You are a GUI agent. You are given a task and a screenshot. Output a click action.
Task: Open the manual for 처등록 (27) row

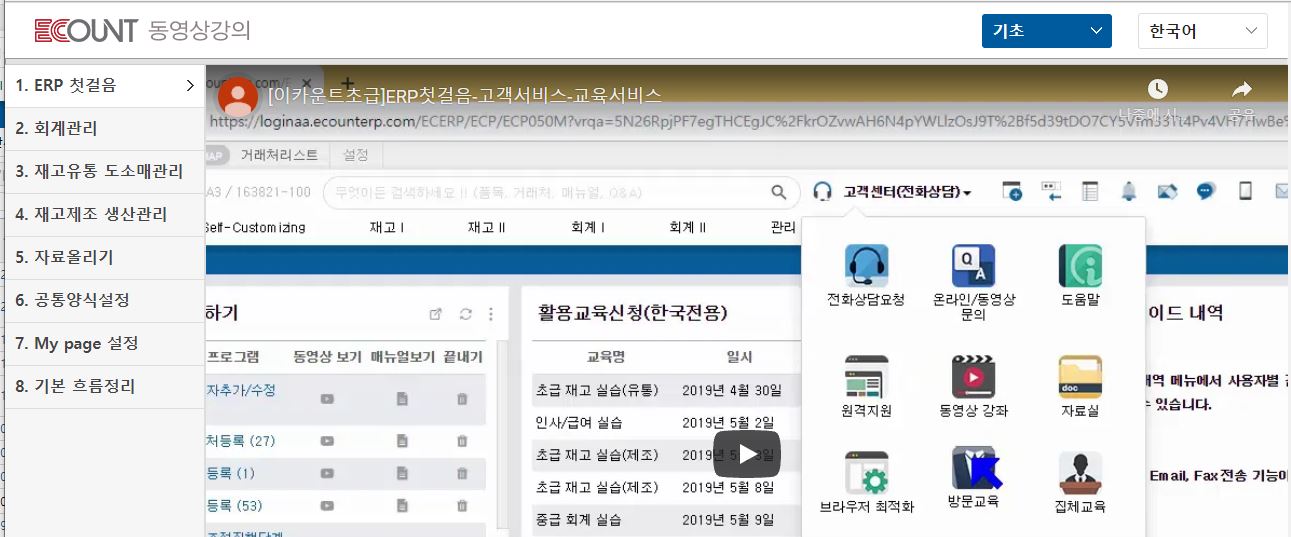click(x=402, y=441)
